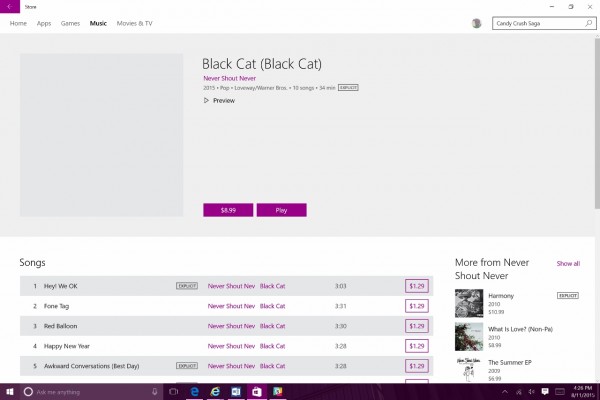600x400 pixels.
Task: Click the Black Cat album cover placeholder
Action: (101, 135)
